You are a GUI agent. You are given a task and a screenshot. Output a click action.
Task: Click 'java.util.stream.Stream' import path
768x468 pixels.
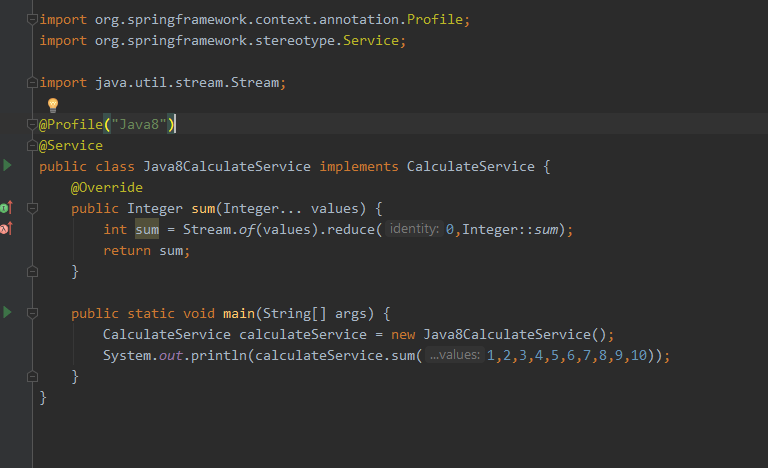187,82
